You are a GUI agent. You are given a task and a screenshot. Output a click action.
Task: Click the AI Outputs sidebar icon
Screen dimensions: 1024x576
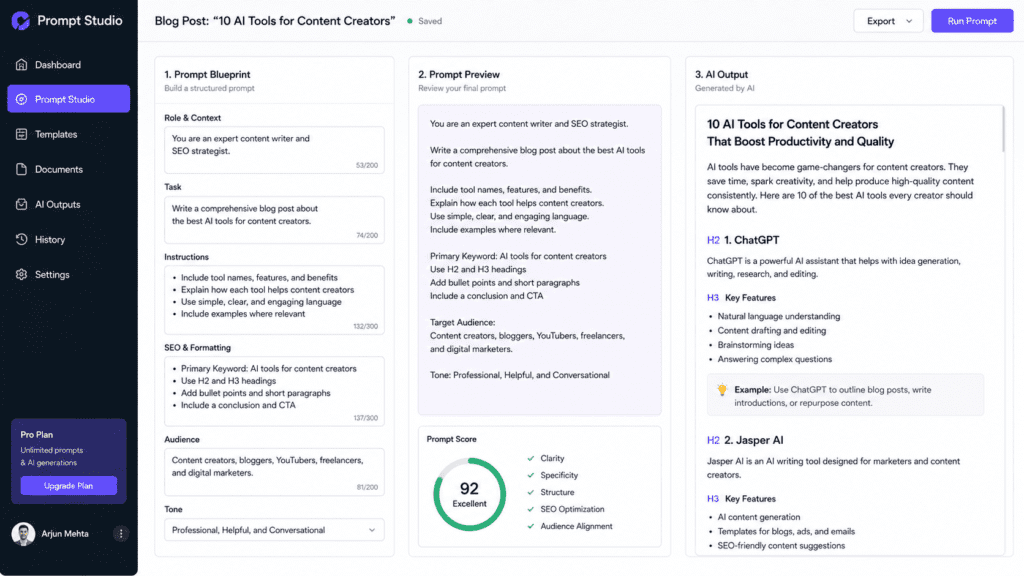[x=22, y=204]
